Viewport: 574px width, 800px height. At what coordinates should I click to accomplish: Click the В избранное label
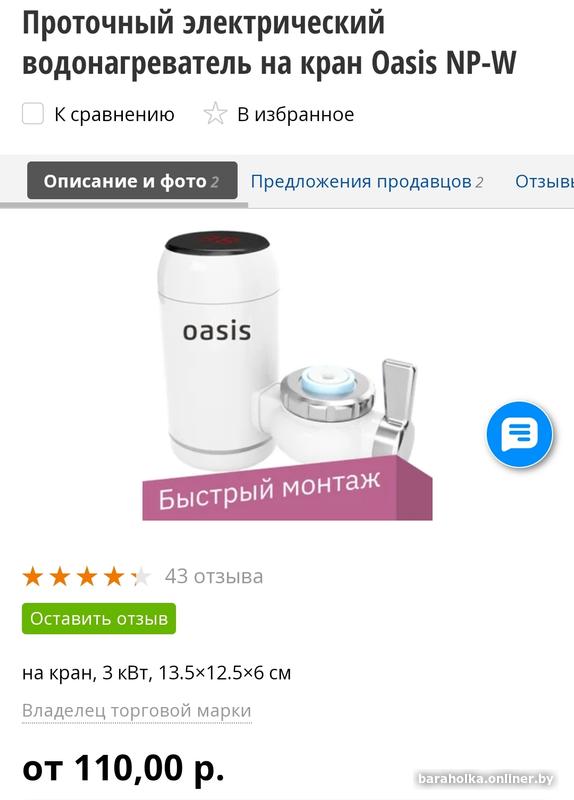pos(295,114)
